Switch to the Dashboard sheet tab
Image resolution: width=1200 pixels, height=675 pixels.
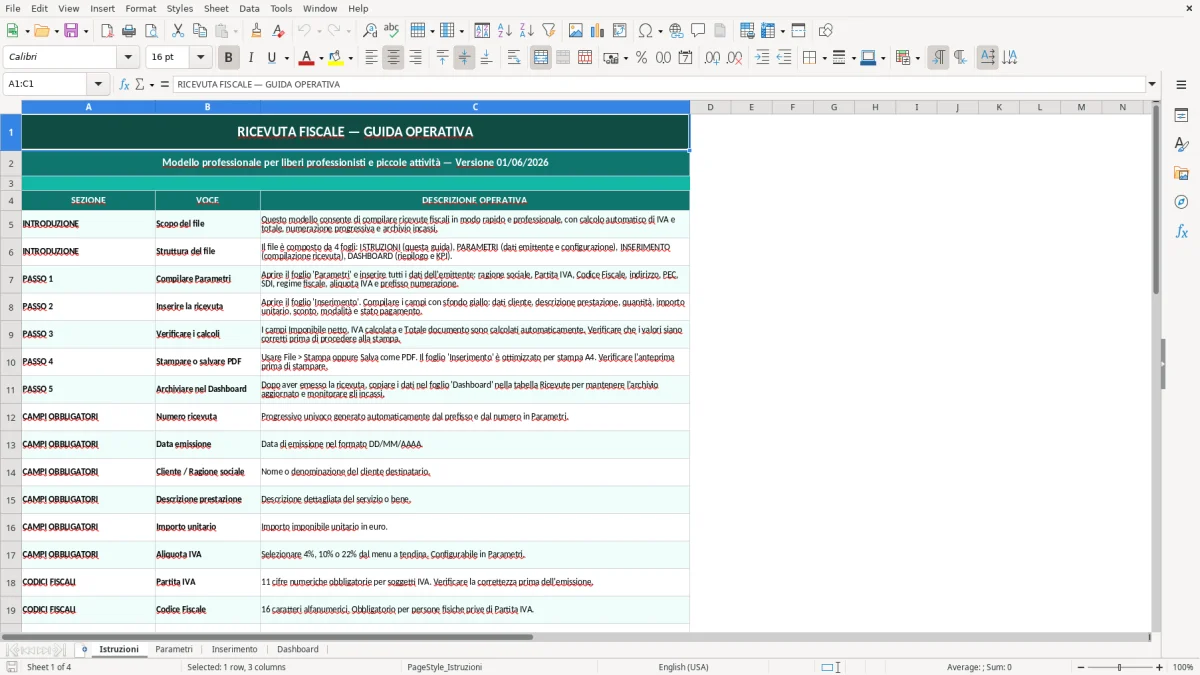coord(298,649)
